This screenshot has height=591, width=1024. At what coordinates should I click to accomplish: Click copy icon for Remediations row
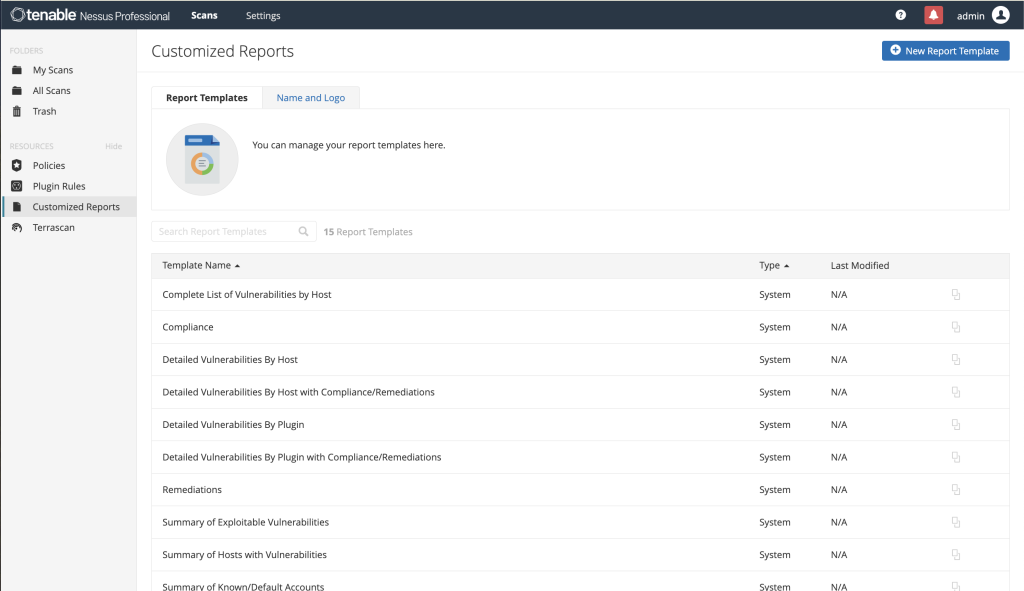pos(956,490)
